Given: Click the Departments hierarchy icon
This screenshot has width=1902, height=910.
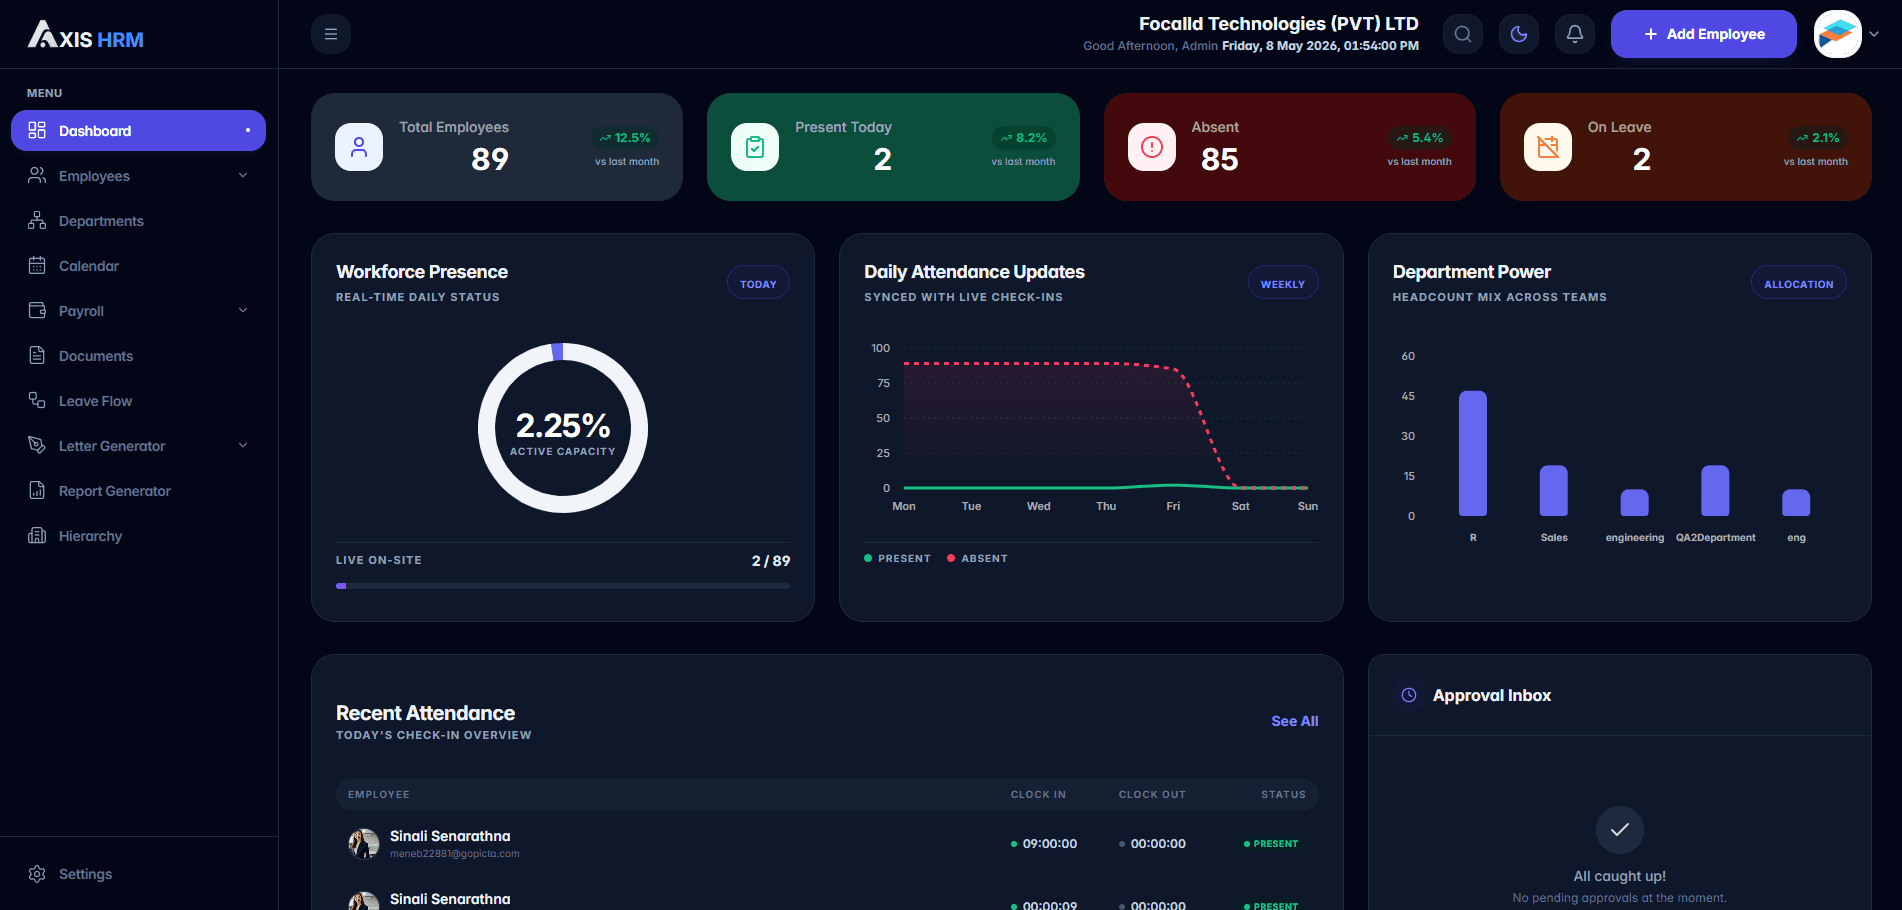Looking at the screenshot, I should [37, 221].
